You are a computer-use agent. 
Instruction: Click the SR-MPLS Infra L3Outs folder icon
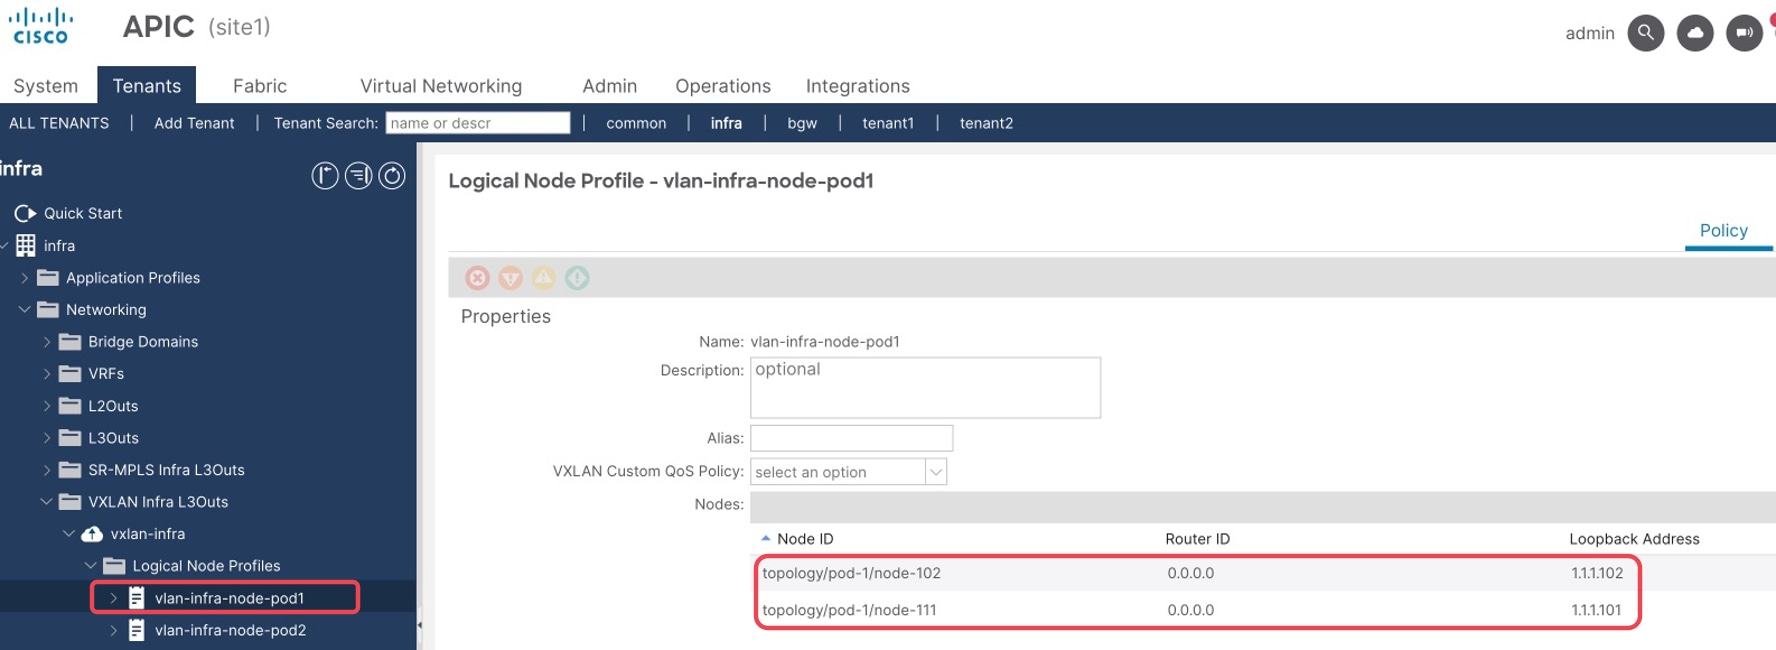[x=70, y=470]
